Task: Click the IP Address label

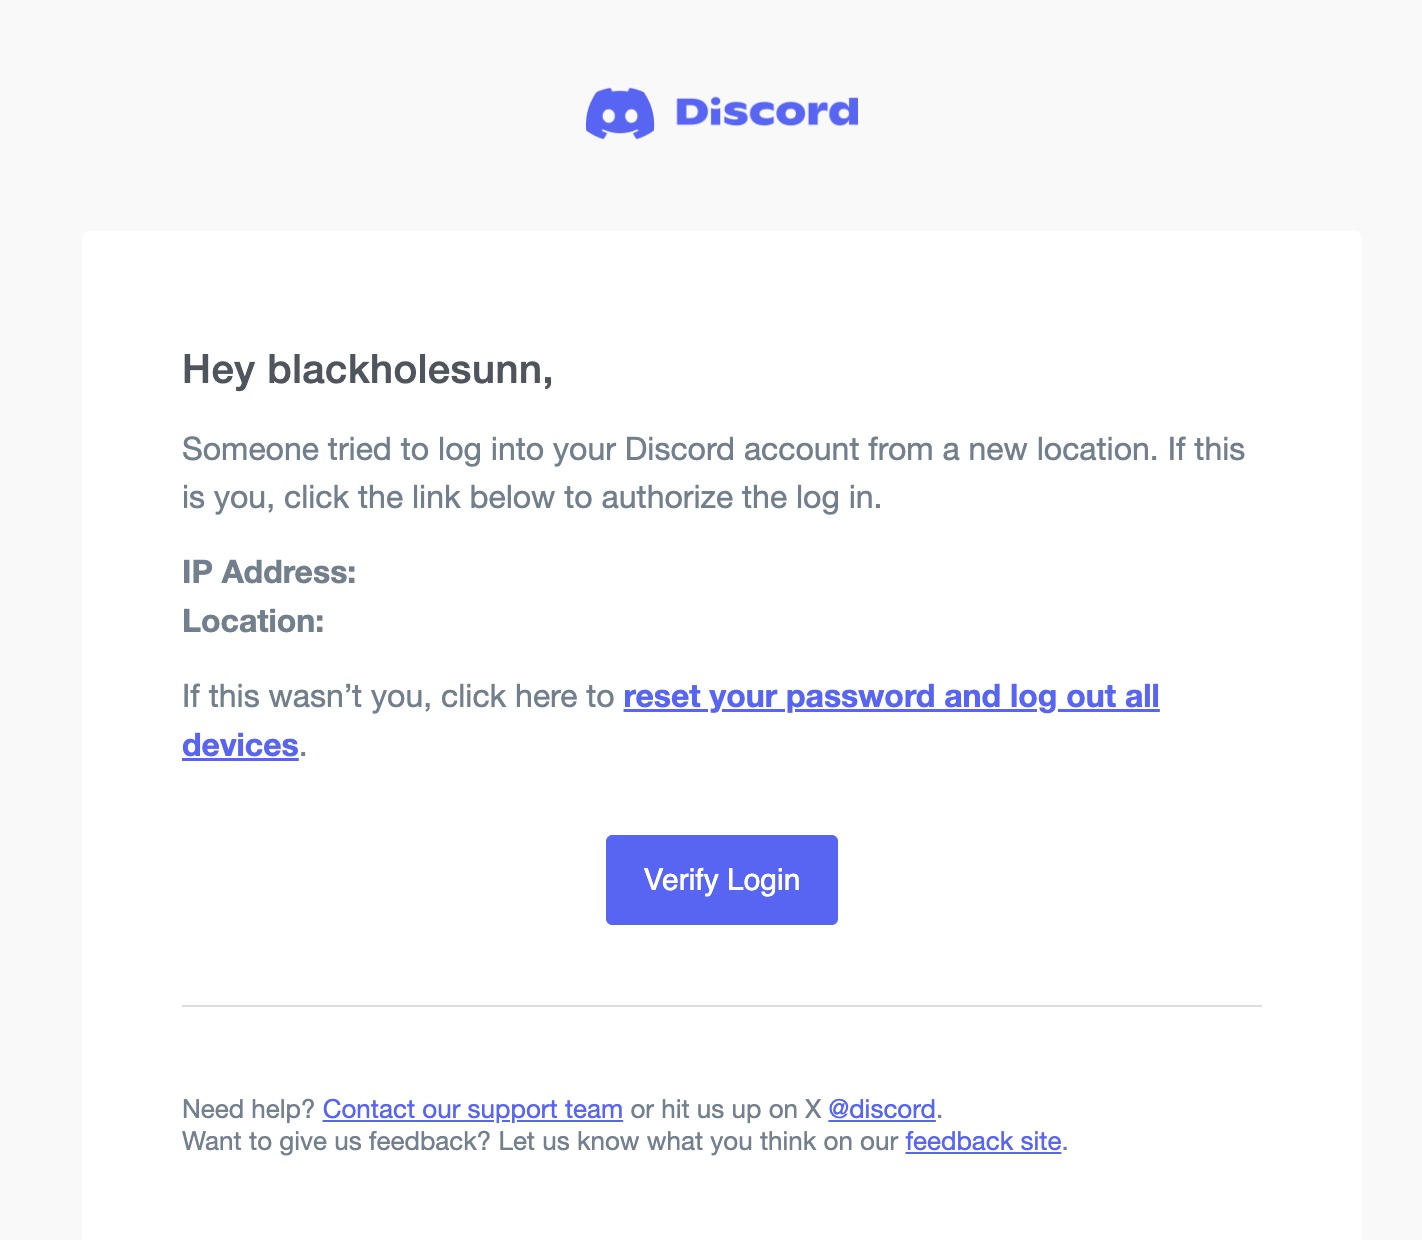Action: (268, 571)
